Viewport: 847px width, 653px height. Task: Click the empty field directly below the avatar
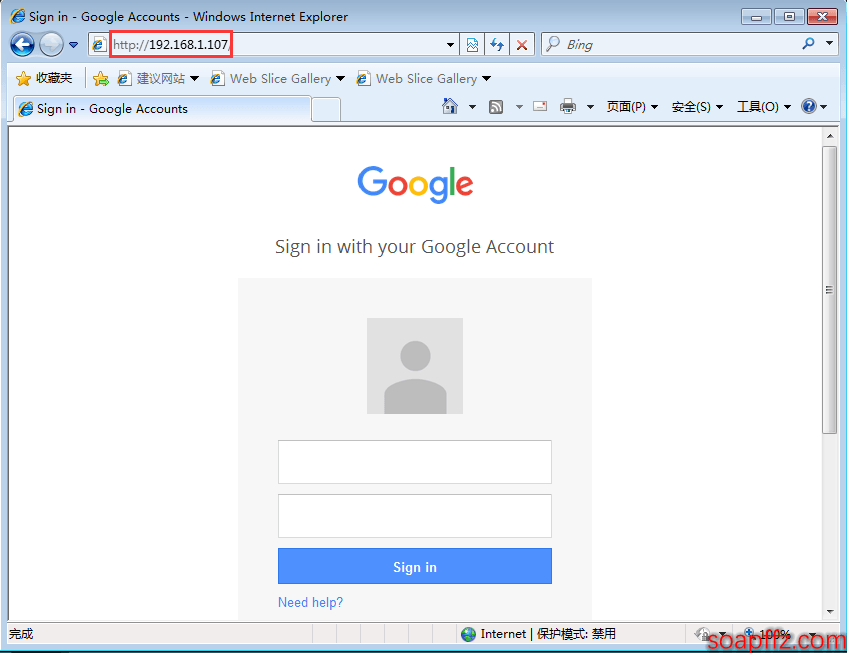(x=415, y=462)
